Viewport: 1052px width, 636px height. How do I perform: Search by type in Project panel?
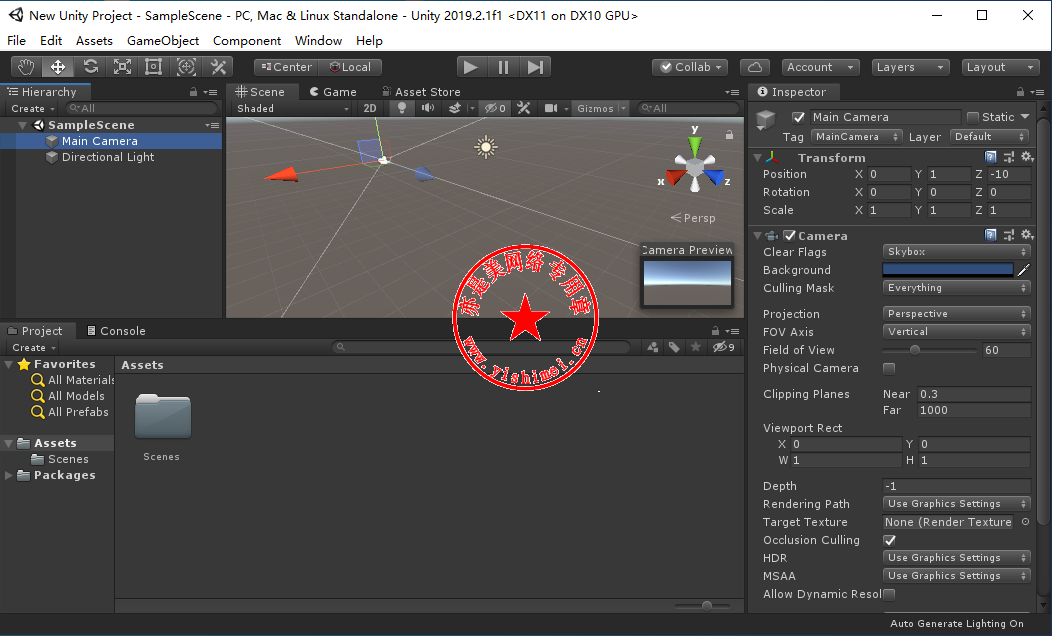click(x=653, y=347)
